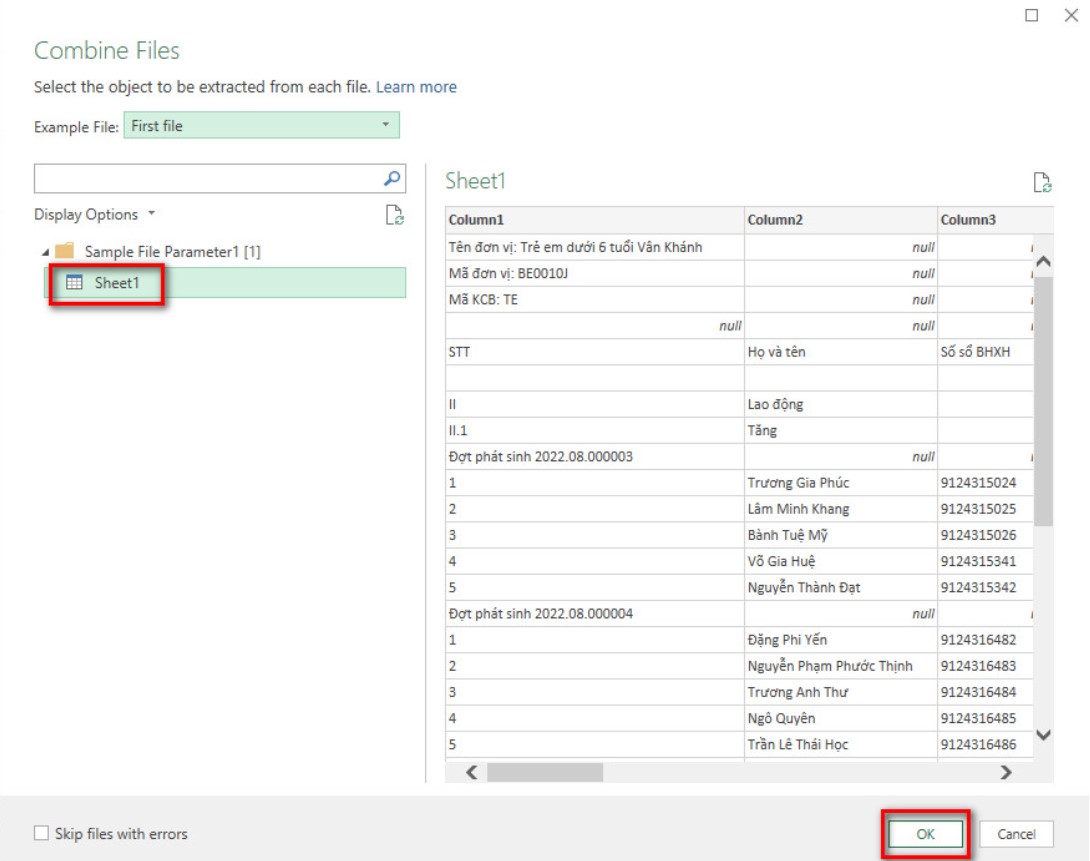
Task: Click the Column3 header
Action: click(x=995, y=220)
